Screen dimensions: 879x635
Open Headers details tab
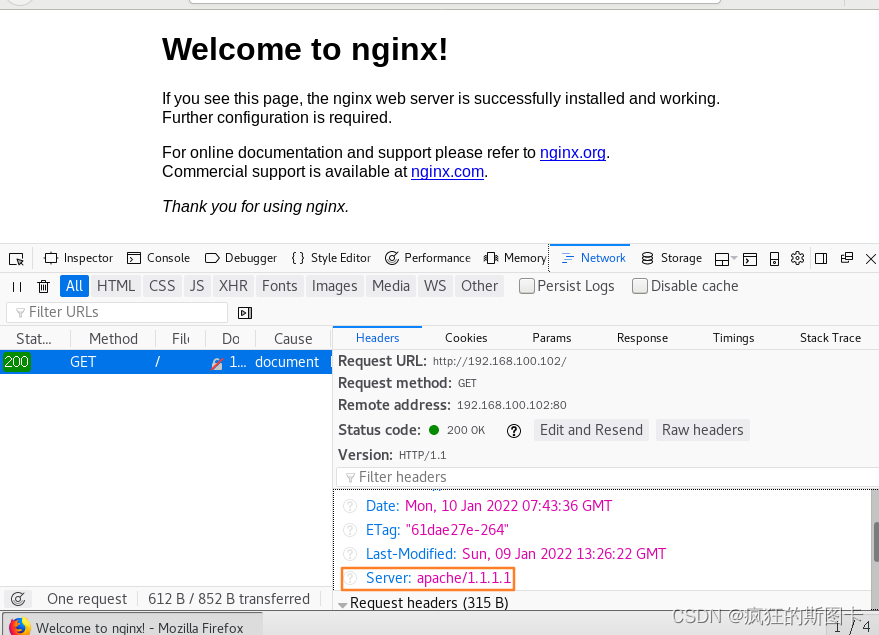coord(377,338)
